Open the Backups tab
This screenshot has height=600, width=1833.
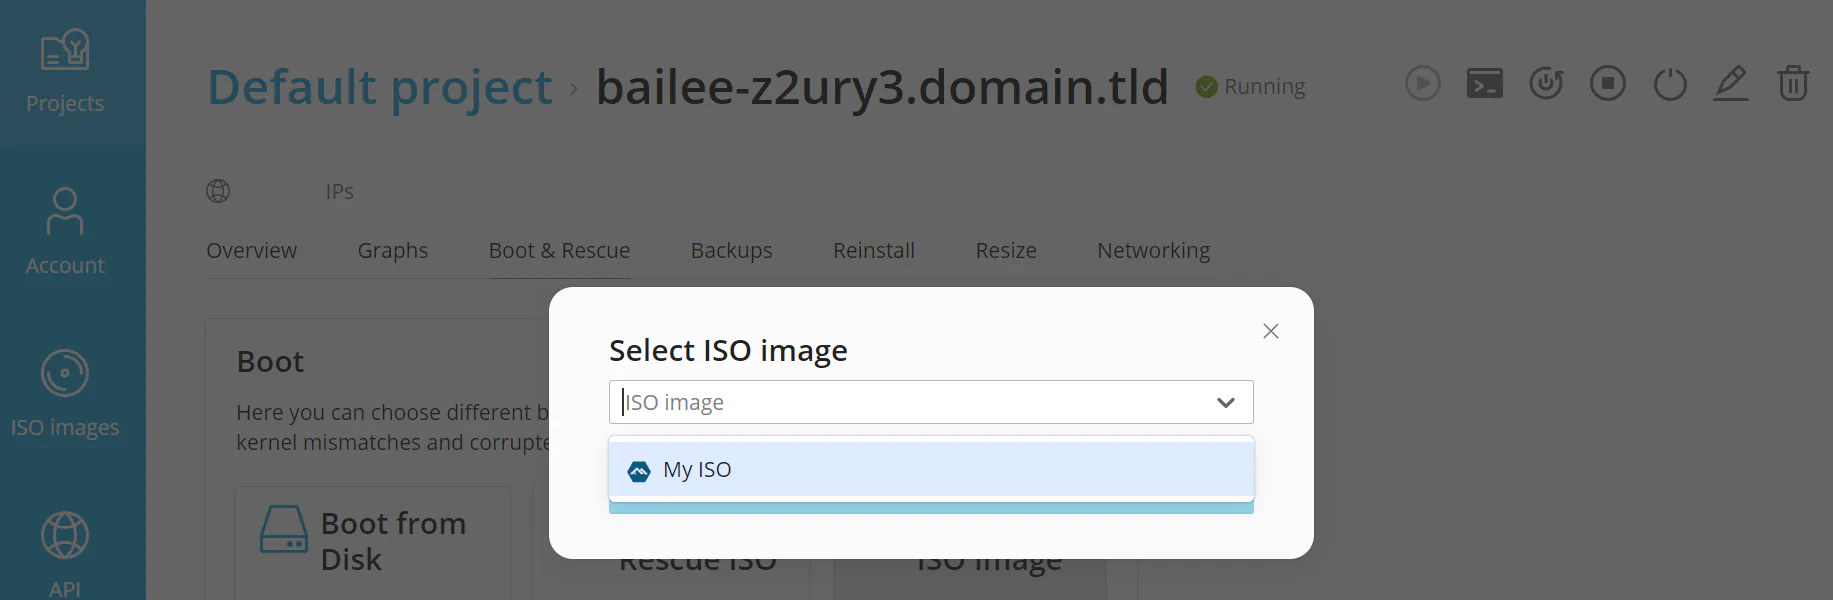point(732,250)
